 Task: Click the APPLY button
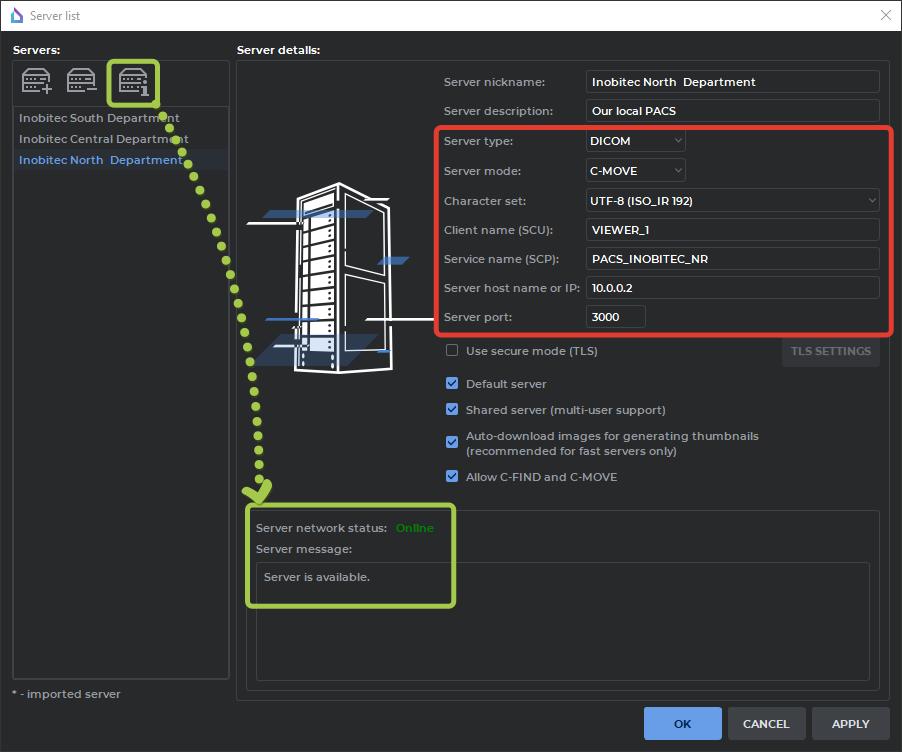(850, 724)
